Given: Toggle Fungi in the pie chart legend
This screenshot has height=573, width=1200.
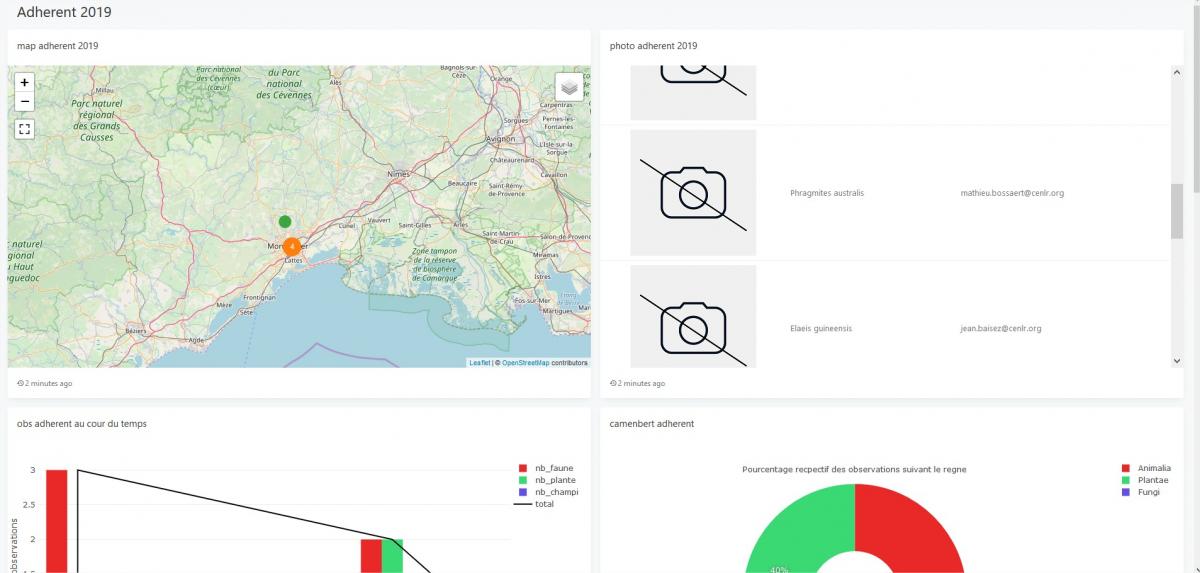Looking at the screenshot, I should pyautogui.click(x=1141, y=492).
